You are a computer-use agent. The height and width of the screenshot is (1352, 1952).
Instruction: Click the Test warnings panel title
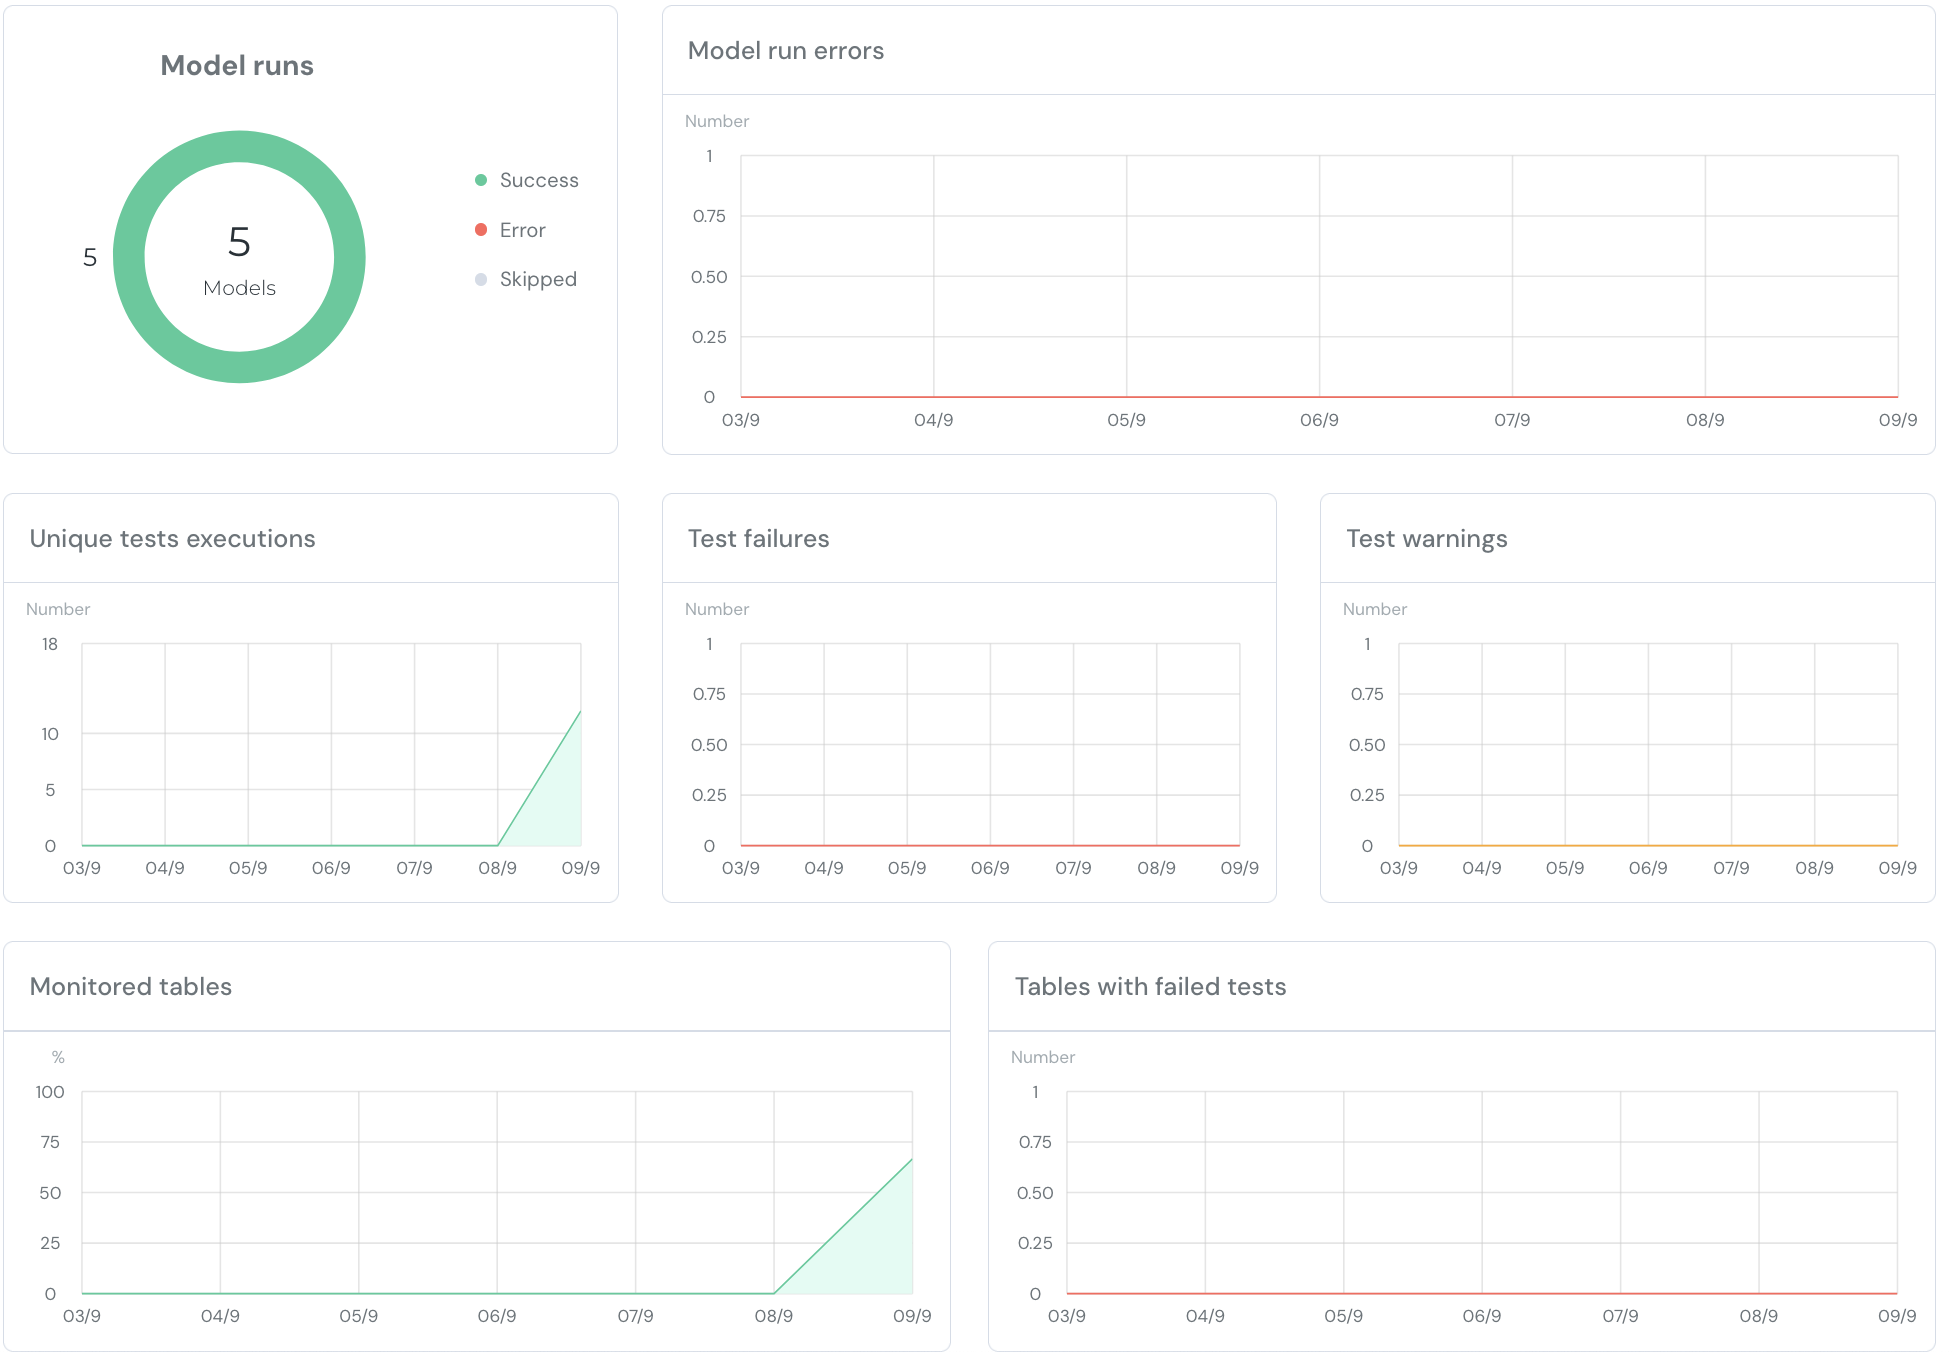click(x=1426, y=539)
